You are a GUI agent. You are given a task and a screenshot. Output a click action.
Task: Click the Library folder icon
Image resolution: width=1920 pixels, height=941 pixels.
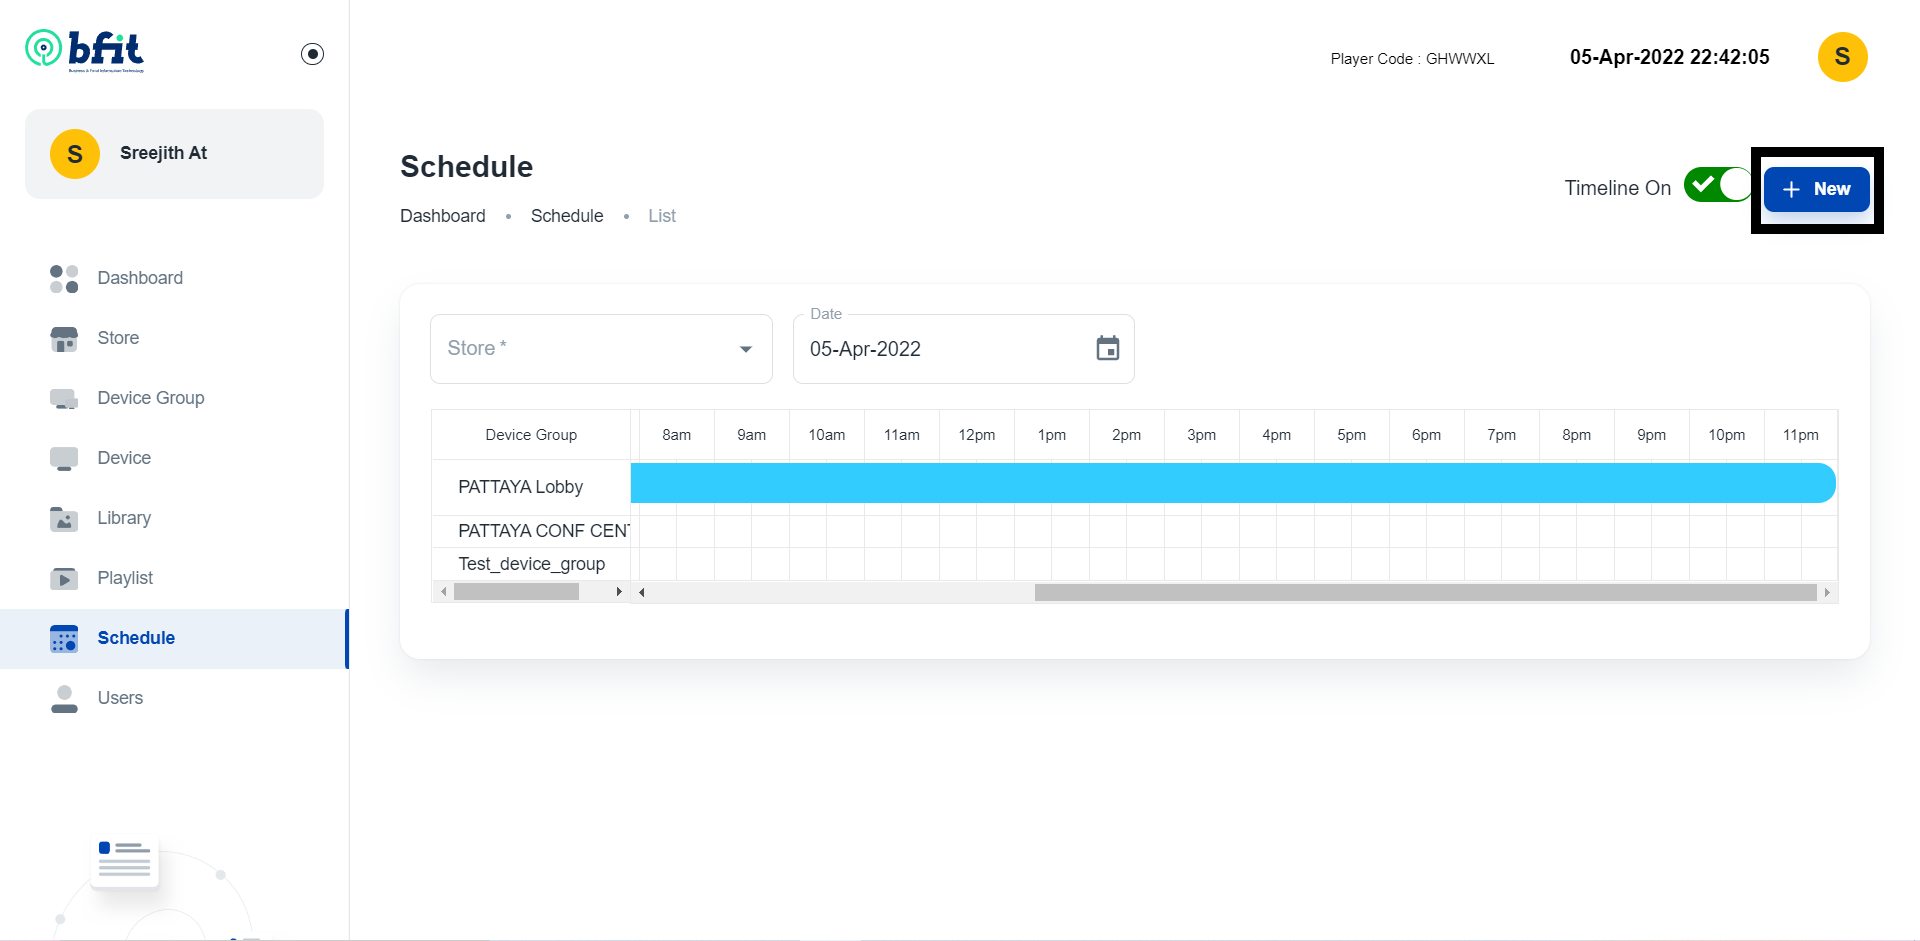click(64, 519)
